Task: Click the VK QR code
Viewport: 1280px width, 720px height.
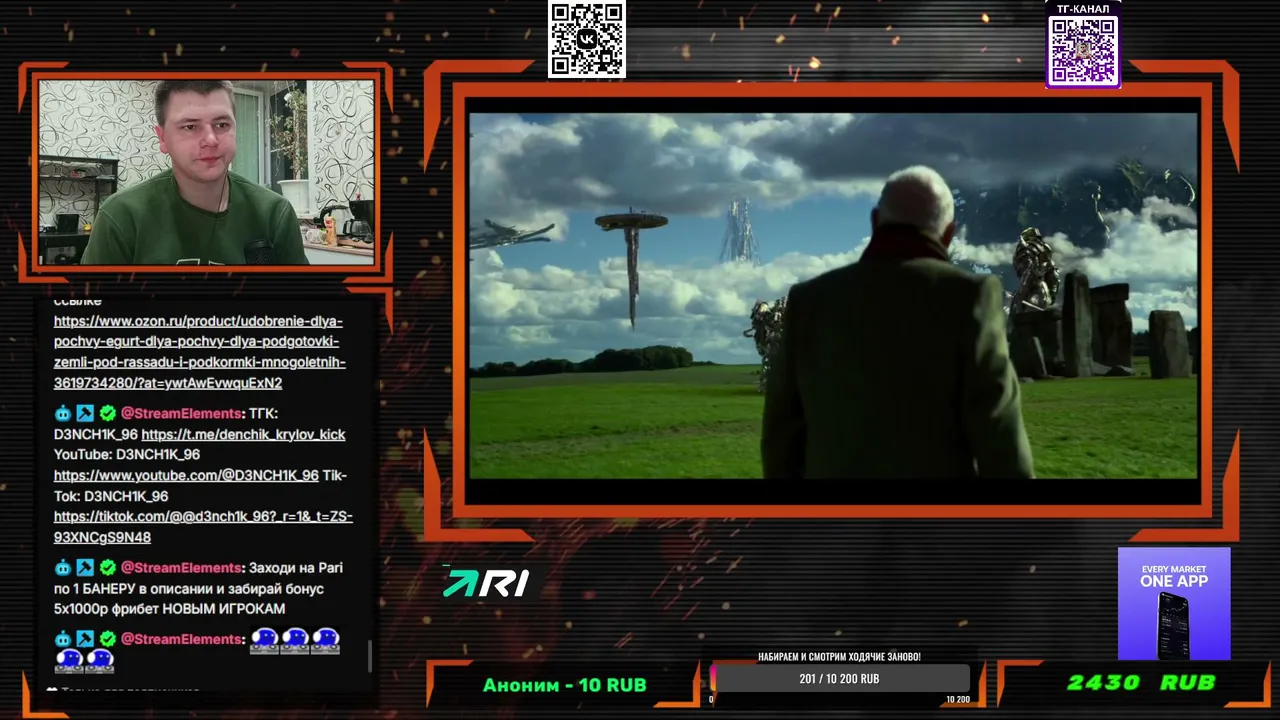Action: click(x=587, y=39)
